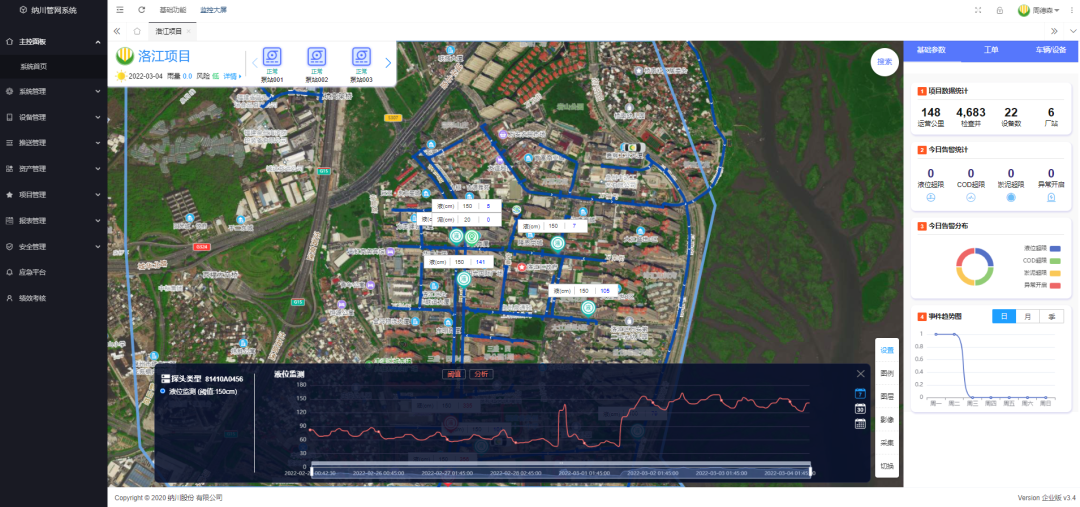Collapse the sidebar with the hamburger icon
1080x507 pixels.
click(x=120, y=10)
